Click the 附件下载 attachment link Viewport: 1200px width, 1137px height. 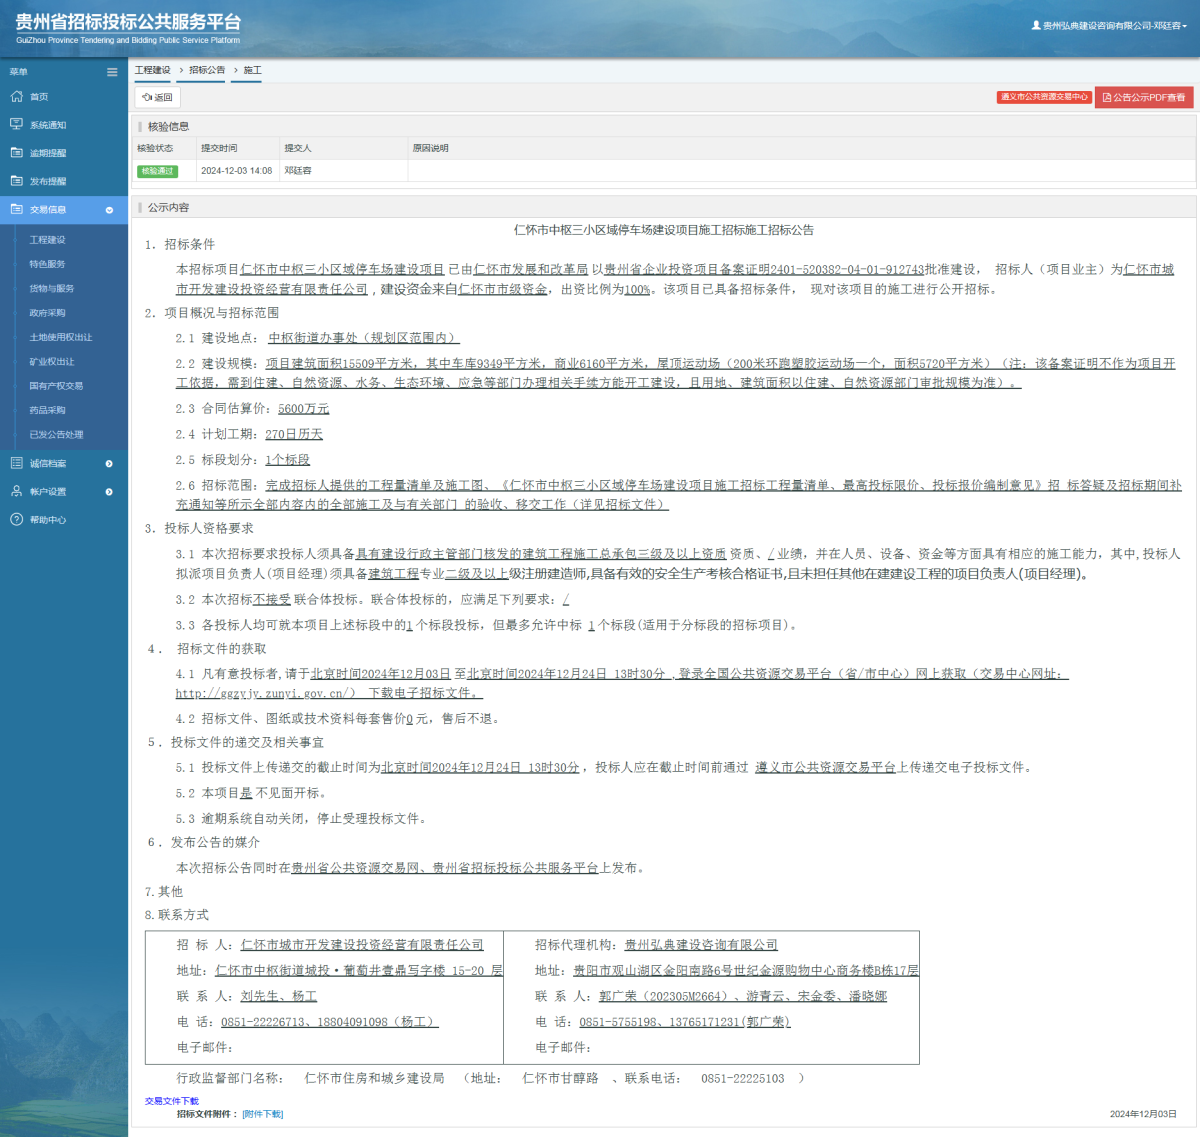[263, 1114]
